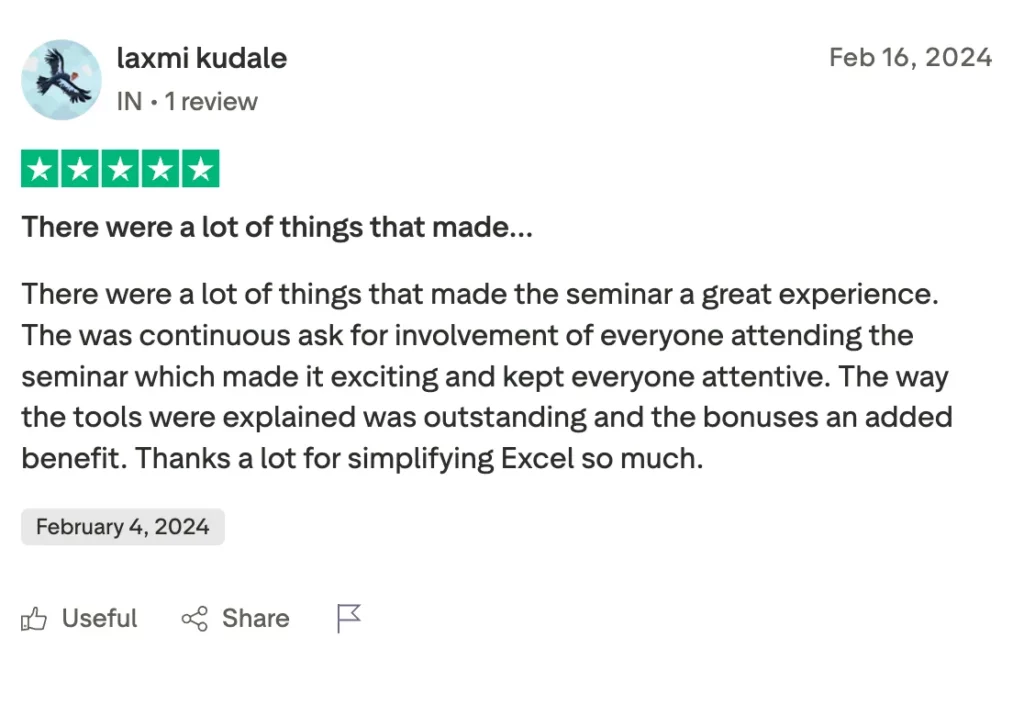Open the review title "There were a lot of things that made..."
This screenshot has height=727, width=1024.
277,227
